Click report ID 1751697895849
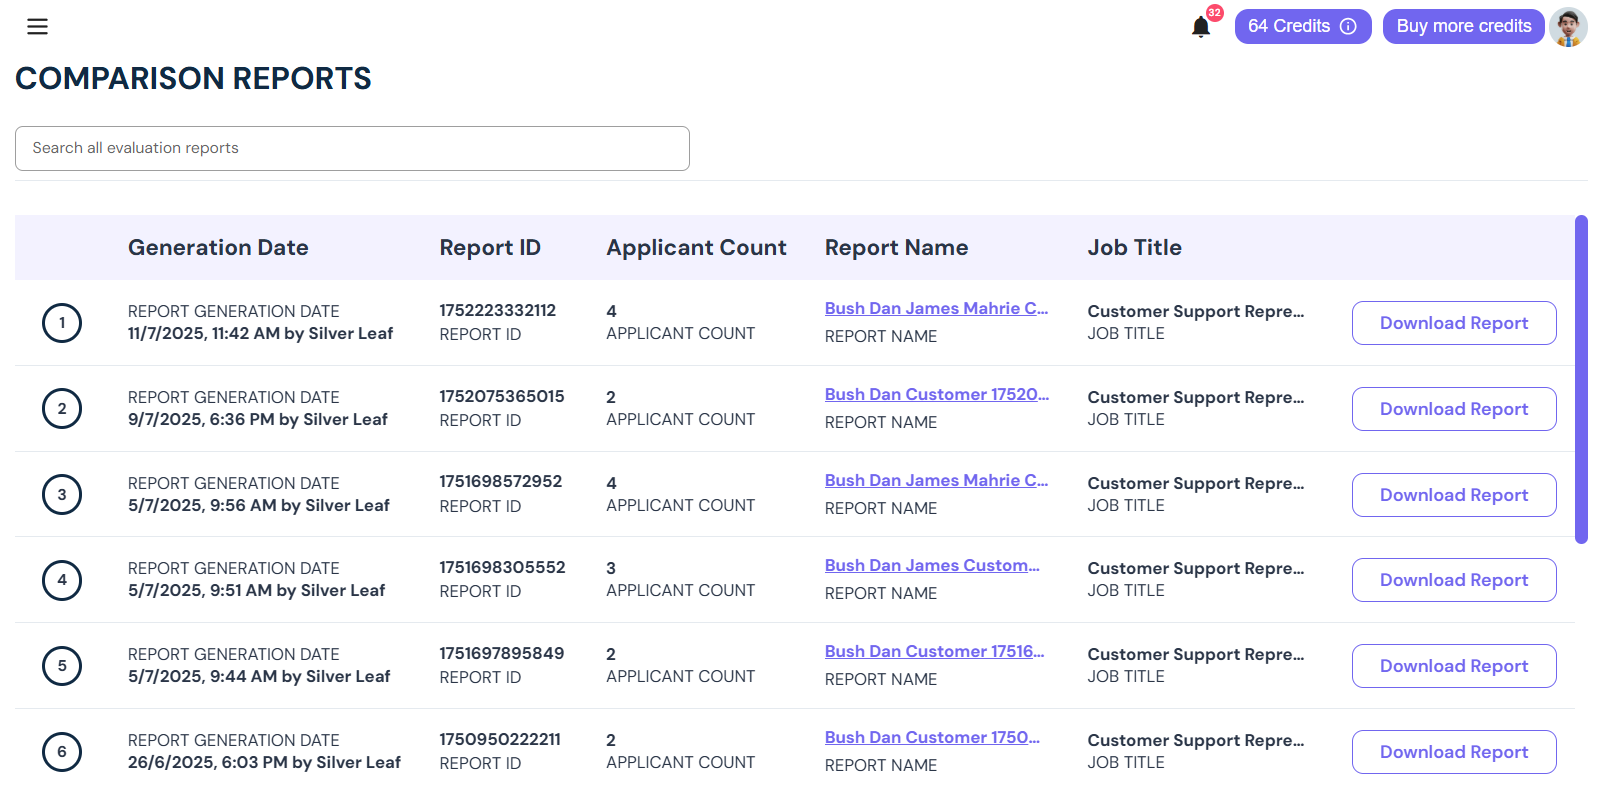Image resolution: width=1599 pixels, height=803 pixels. tap(501, 654)
